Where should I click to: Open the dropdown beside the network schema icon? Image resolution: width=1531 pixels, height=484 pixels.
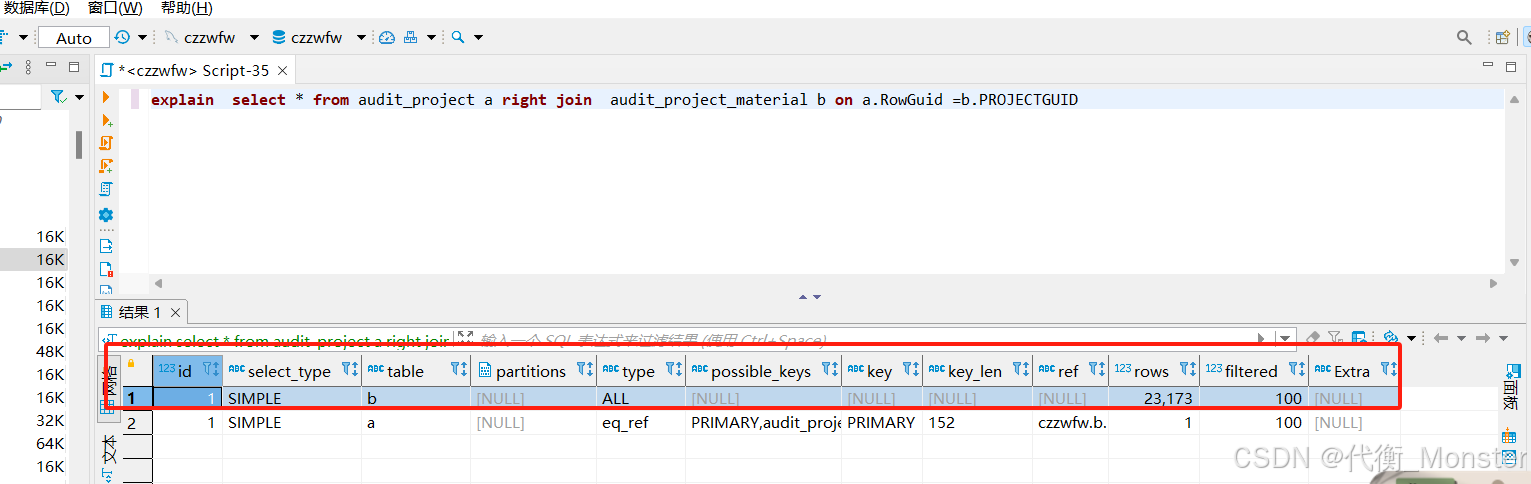point(431,37)
